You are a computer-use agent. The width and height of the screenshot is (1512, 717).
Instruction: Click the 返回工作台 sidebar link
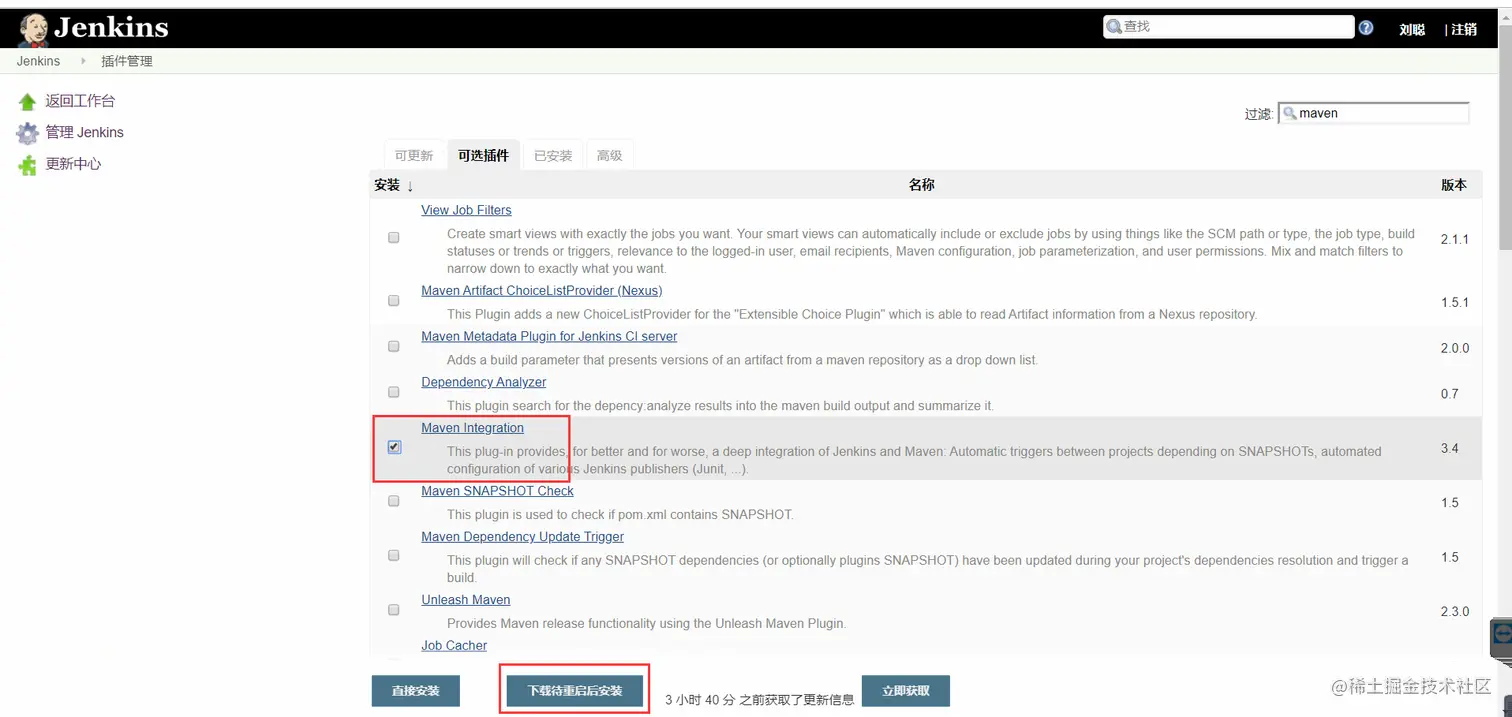[x=80, y=101]
